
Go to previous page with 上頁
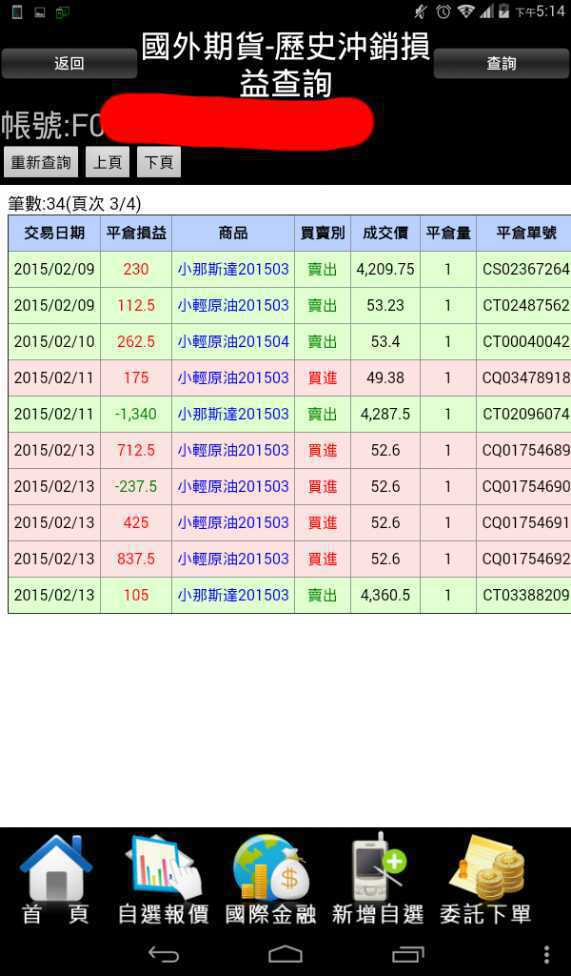[x=107, y=162]
